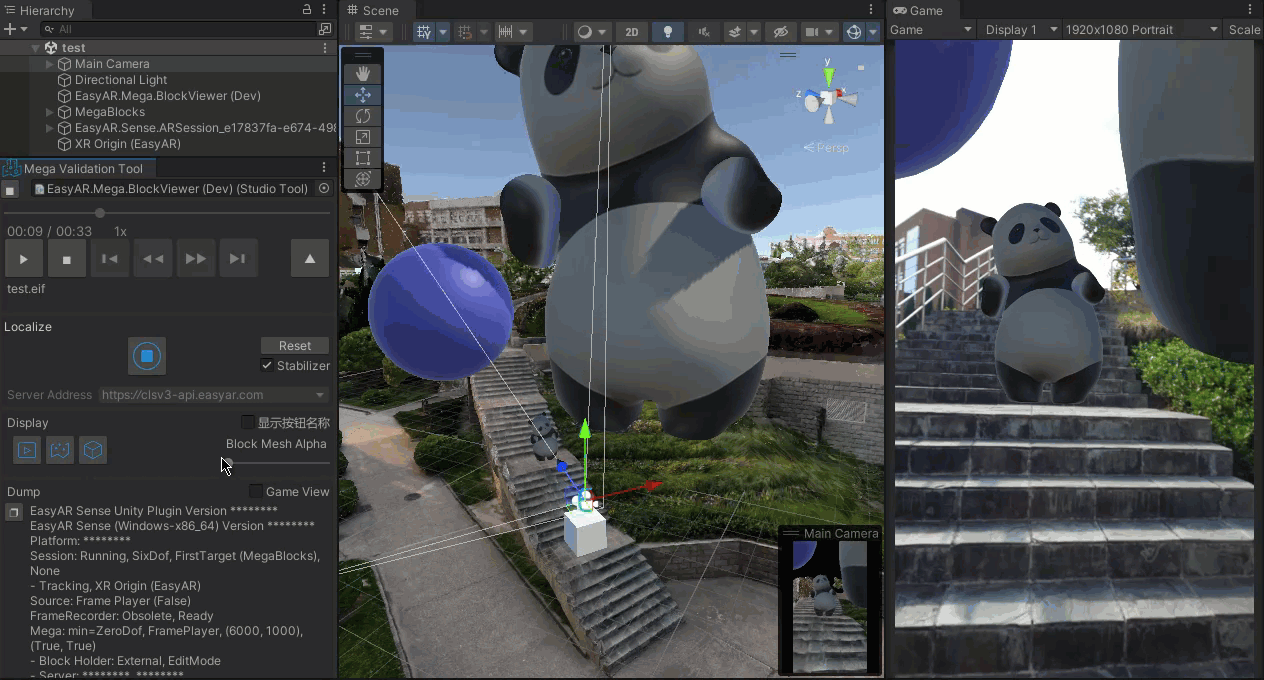Switch to the Game tab
The height and width of the screenshot is (680, 1264).
[919, 10]
